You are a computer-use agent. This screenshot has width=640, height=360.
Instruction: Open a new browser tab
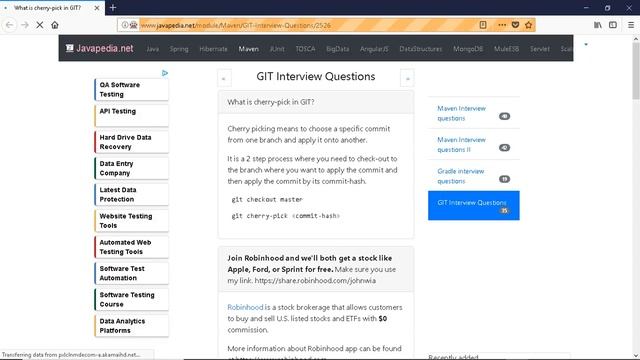[x=113, y=7]
